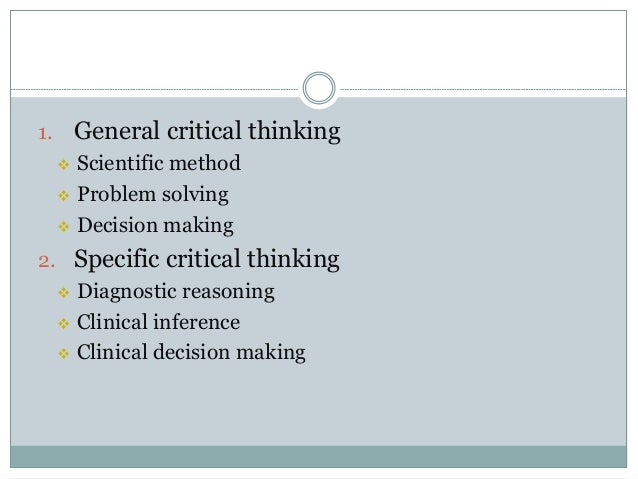The width and height of the screenshot is (638, 479).
Task: Click the diamond bullet beside Decision making
Action: (63, 225)
